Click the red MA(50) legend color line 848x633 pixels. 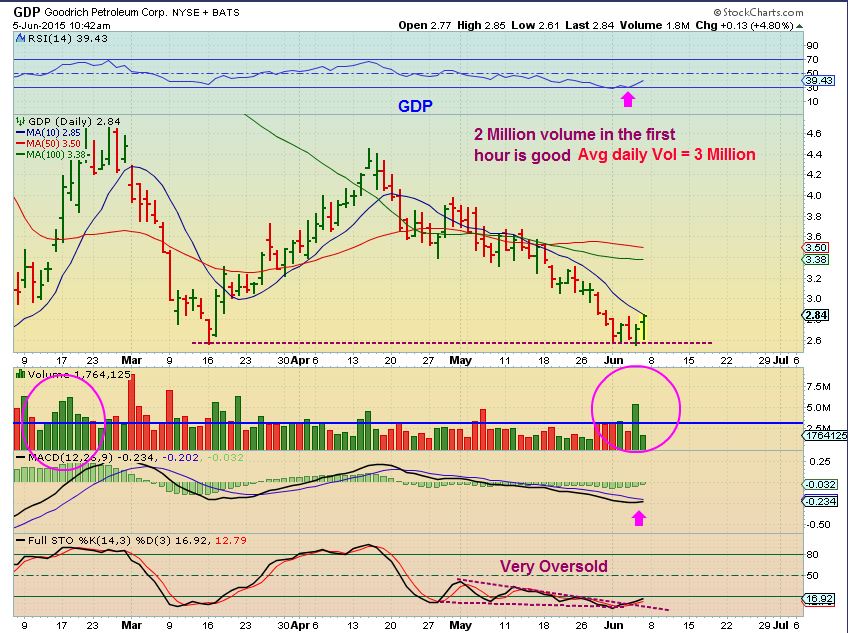click(x=21, y=143)
